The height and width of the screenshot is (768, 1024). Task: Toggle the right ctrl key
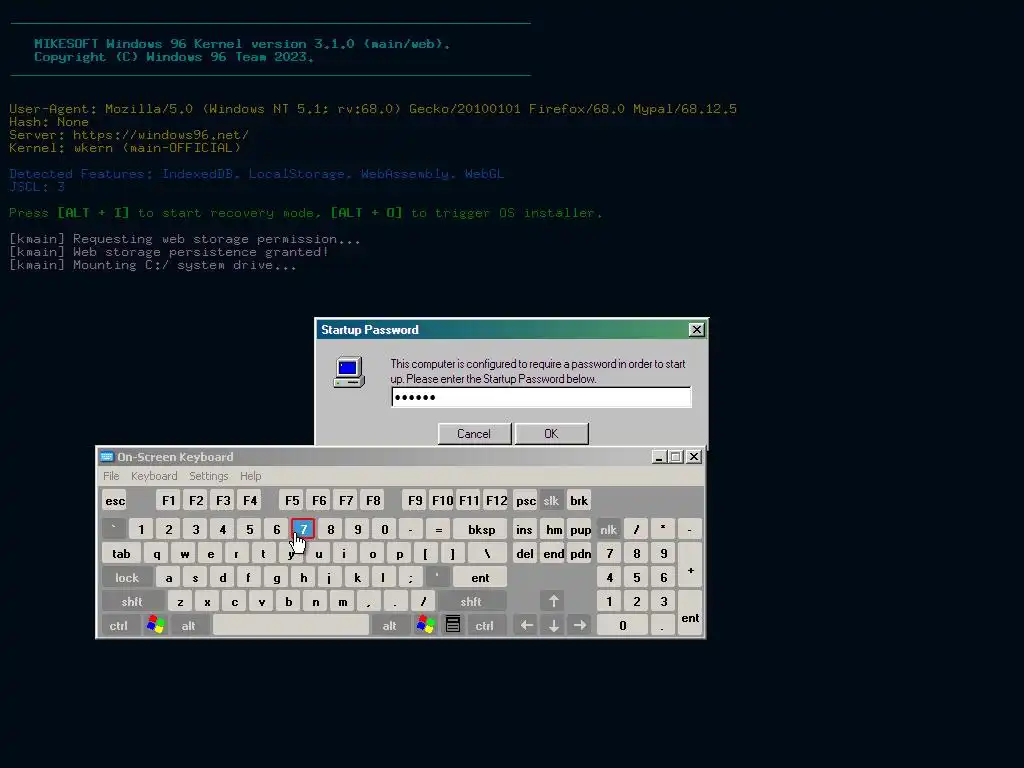pyautogui.click(x=485, y=625)
